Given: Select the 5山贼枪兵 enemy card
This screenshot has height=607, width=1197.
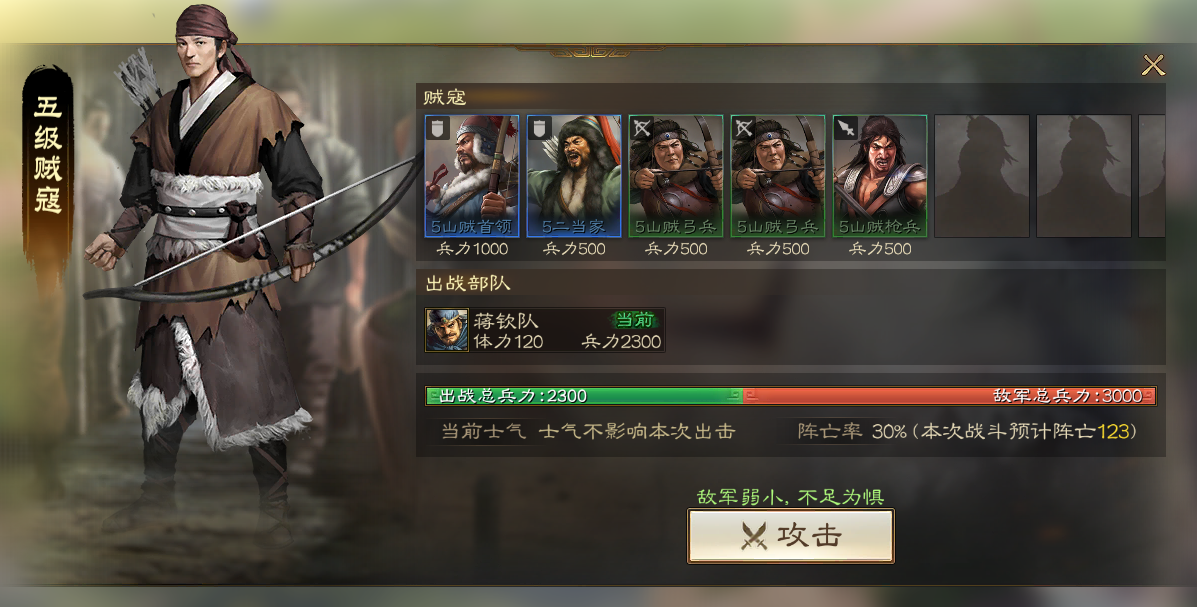Looking at the screenshot, I should 880,176.
